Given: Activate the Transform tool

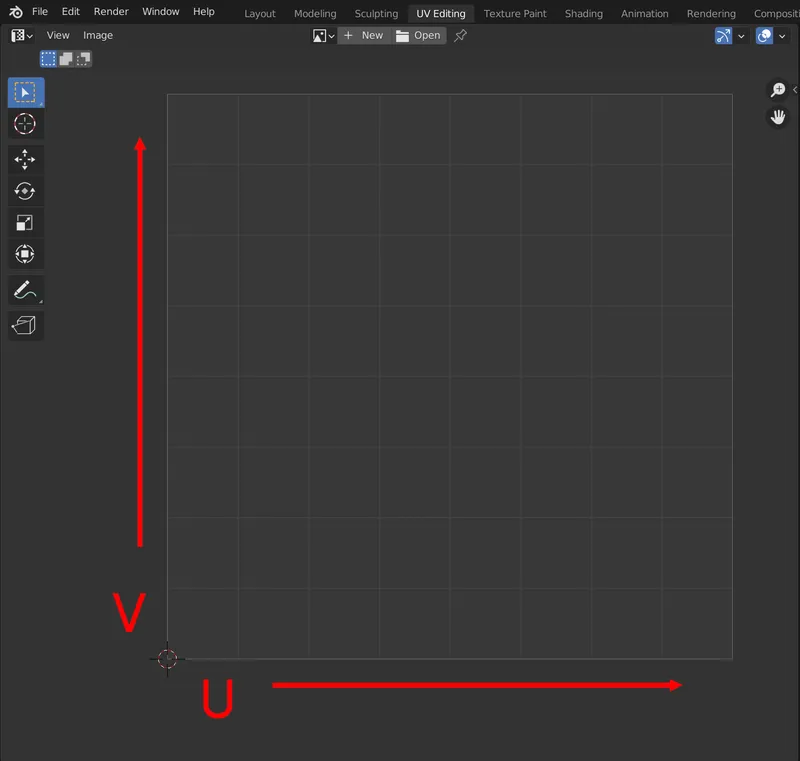Looking at the screenshot, I should pos(25,254).
